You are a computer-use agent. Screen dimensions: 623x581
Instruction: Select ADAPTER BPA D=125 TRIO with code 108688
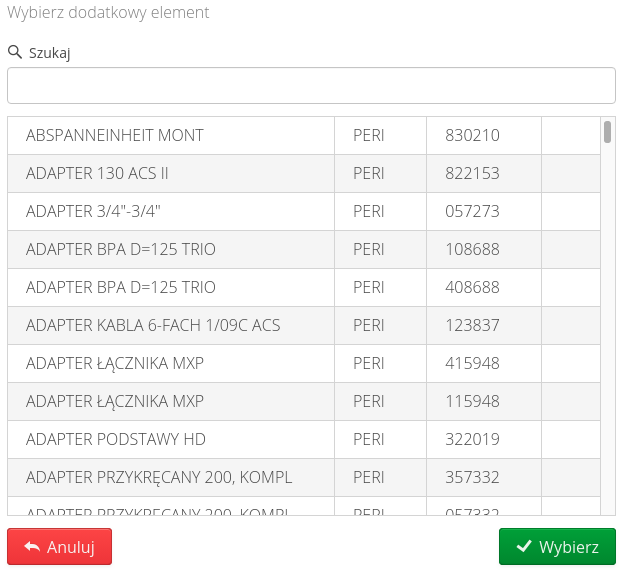[121, 249]
